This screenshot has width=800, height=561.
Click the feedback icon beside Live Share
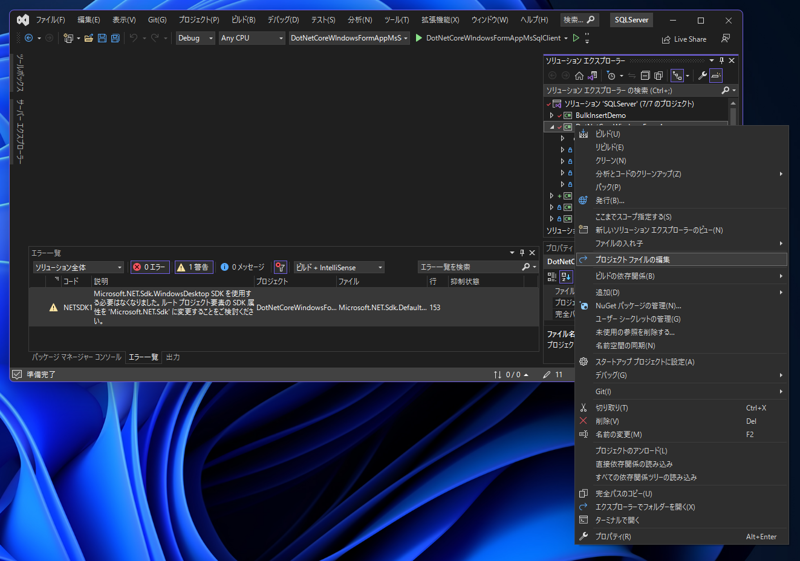click(x=725, y=39)
